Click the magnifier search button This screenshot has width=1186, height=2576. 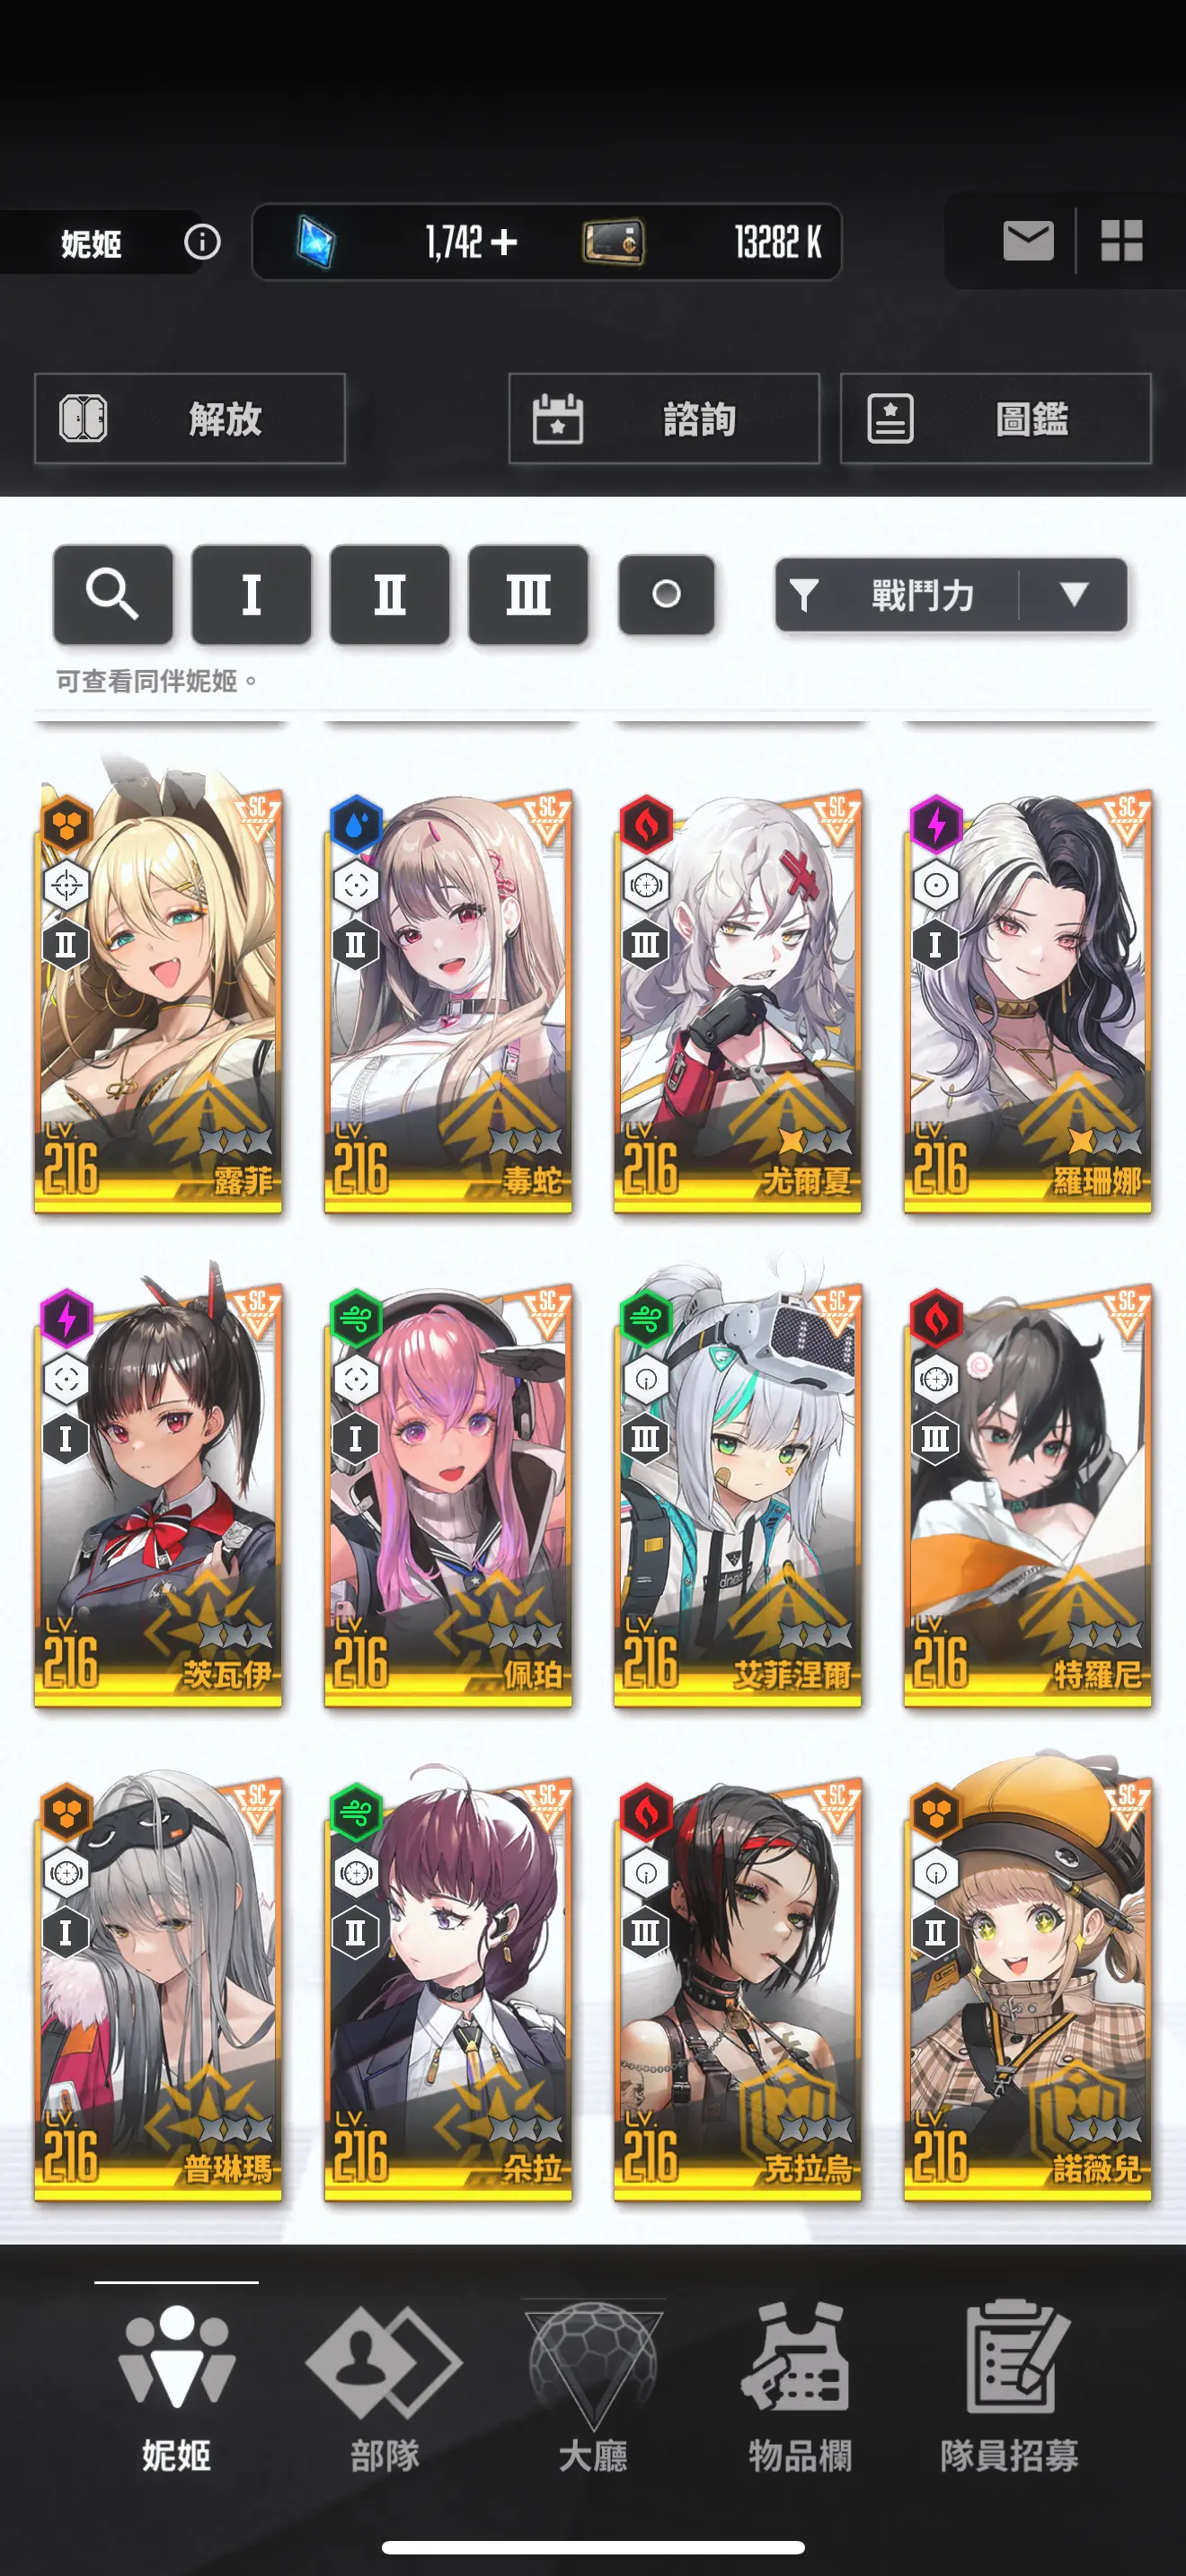coord(113,594)
